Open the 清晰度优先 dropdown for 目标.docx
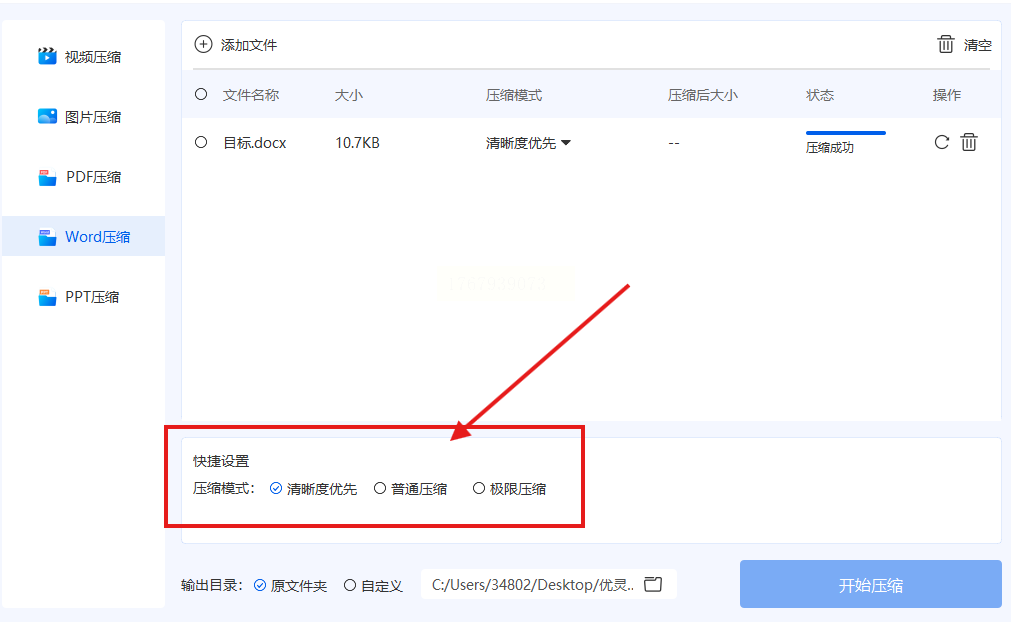Image resolution: width=1011 pixels, height=622 pixels. point(528,143)
